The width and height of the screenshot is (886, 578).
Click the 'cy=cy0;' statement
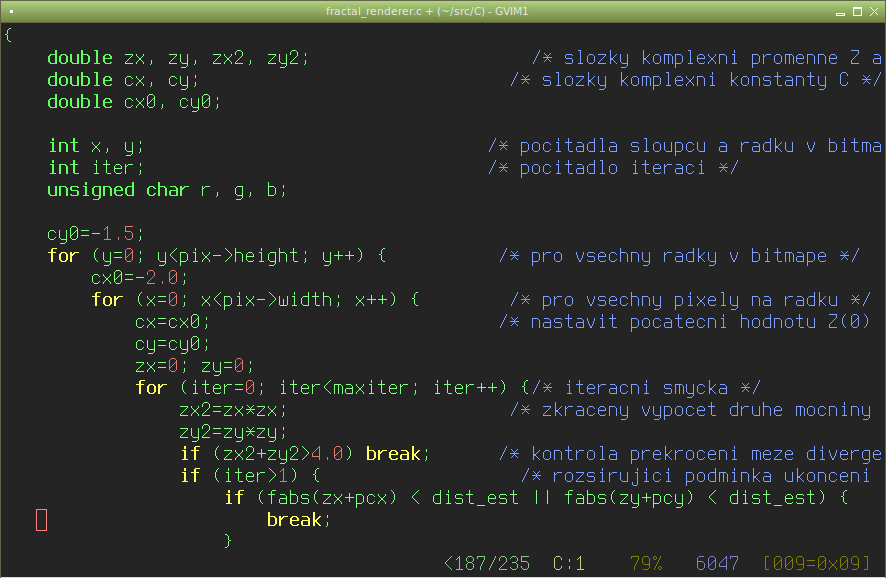pyautogui.click(x=172, y=344)
